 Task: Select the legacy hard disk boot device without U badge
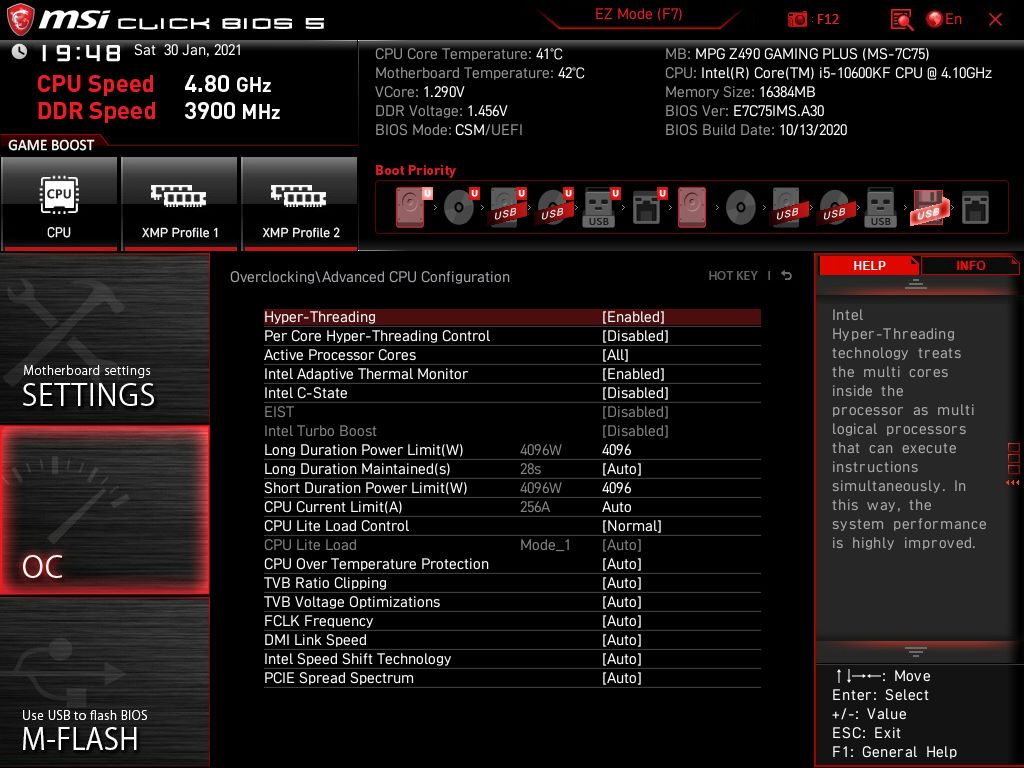(x=692, y=207)
